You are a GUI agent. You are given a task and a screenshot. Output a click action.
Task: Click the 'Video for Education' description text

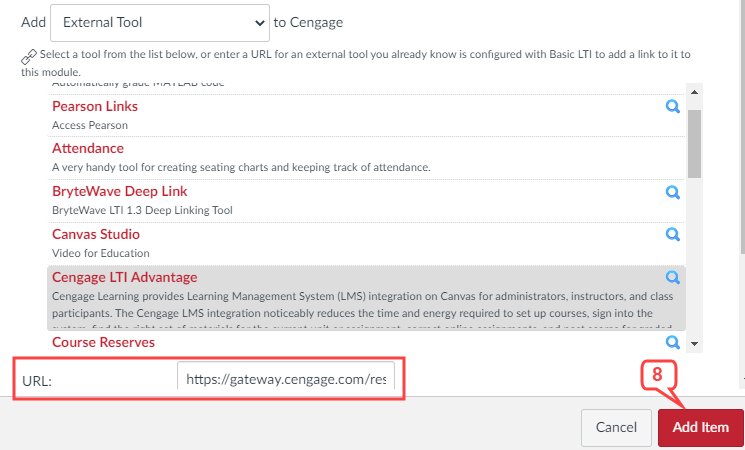(x=101, y=253)
